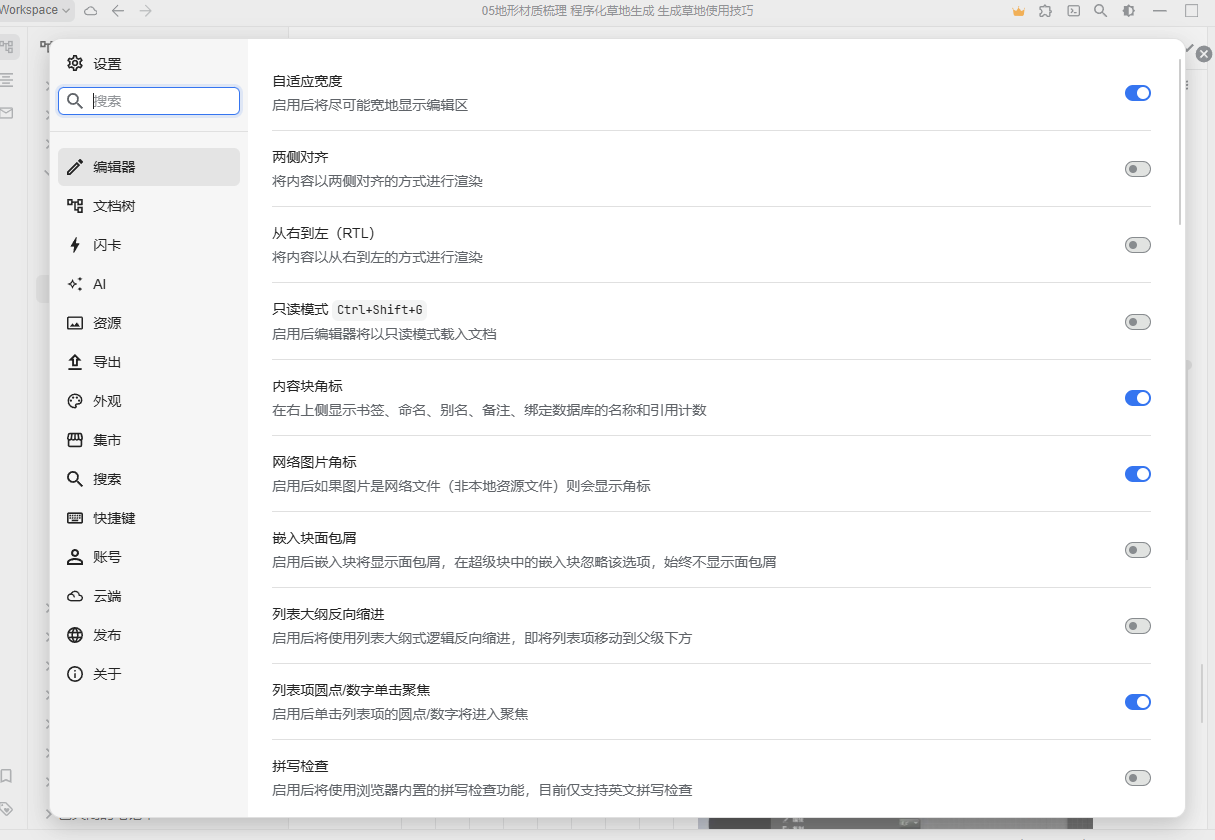This screenshot has width=1215, height=840.
Task: Open the 快捷键 settings section
Action: click(114, 518)
